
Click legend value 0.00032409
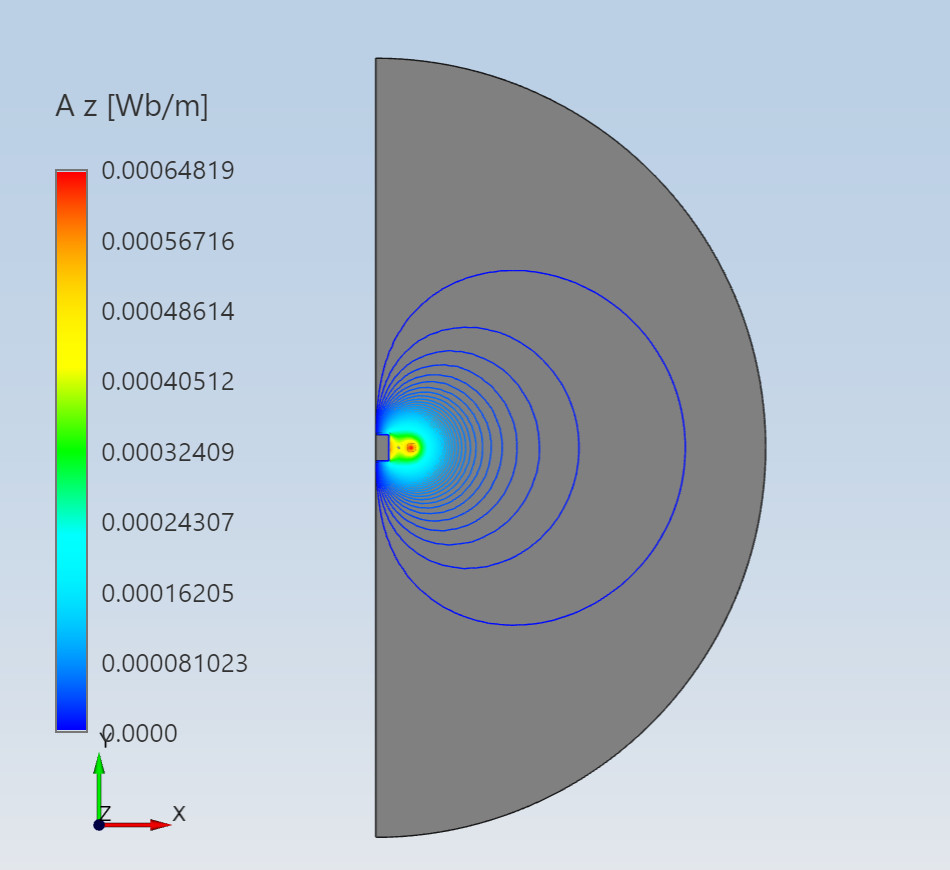[x=168, y=452]
